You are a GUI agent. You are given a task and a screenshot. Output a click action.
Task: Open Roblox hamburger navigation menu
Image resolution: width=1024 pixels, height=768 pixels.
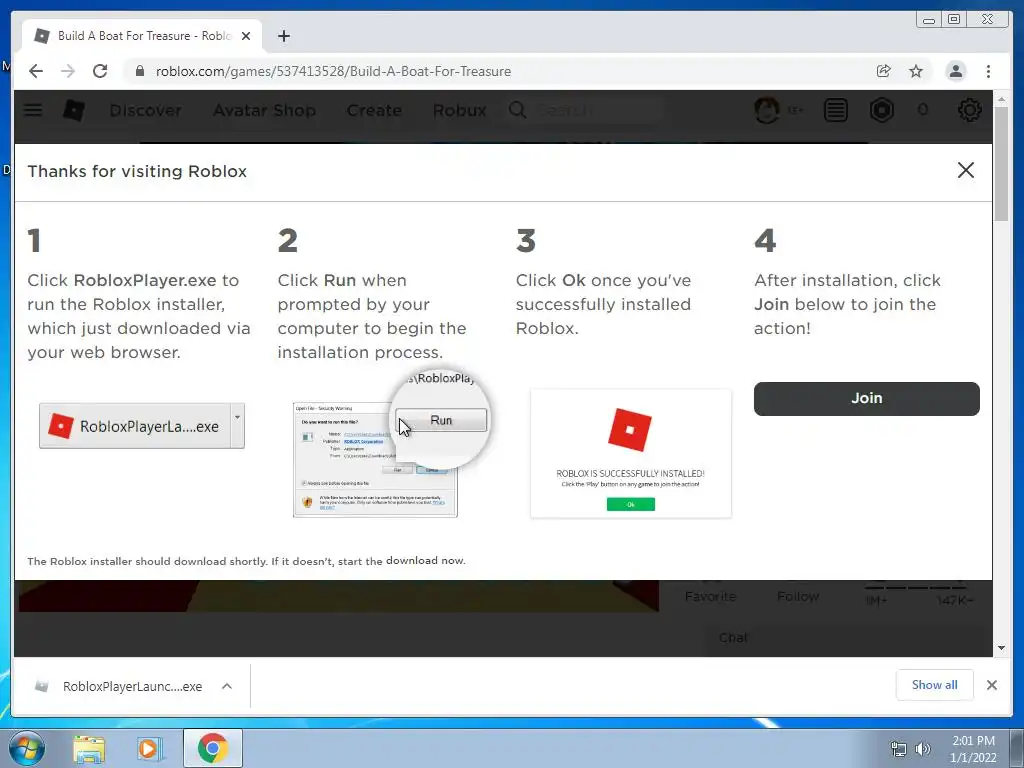pos(33,110)
